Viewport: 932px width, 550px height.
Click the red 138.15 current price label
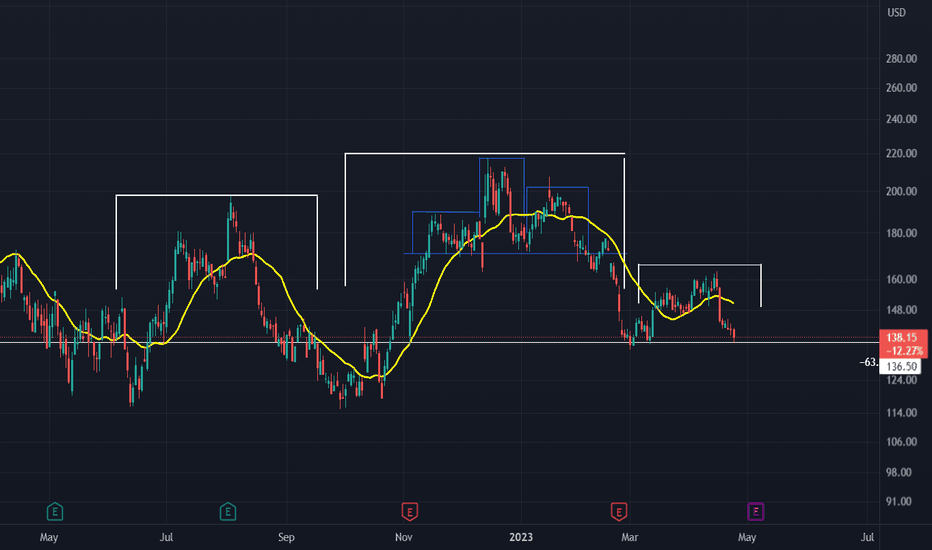pos(903,344)
